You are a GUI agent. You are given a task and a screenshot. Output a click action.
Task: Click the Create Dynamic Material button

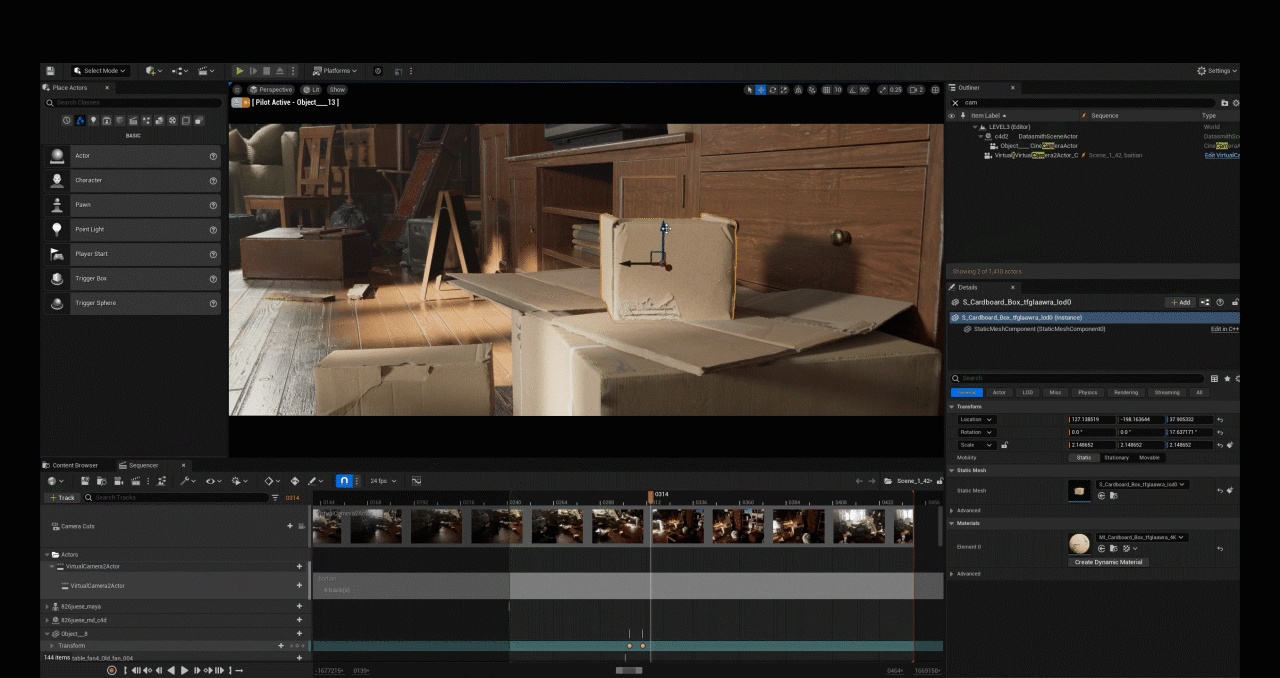(1109, 562)
